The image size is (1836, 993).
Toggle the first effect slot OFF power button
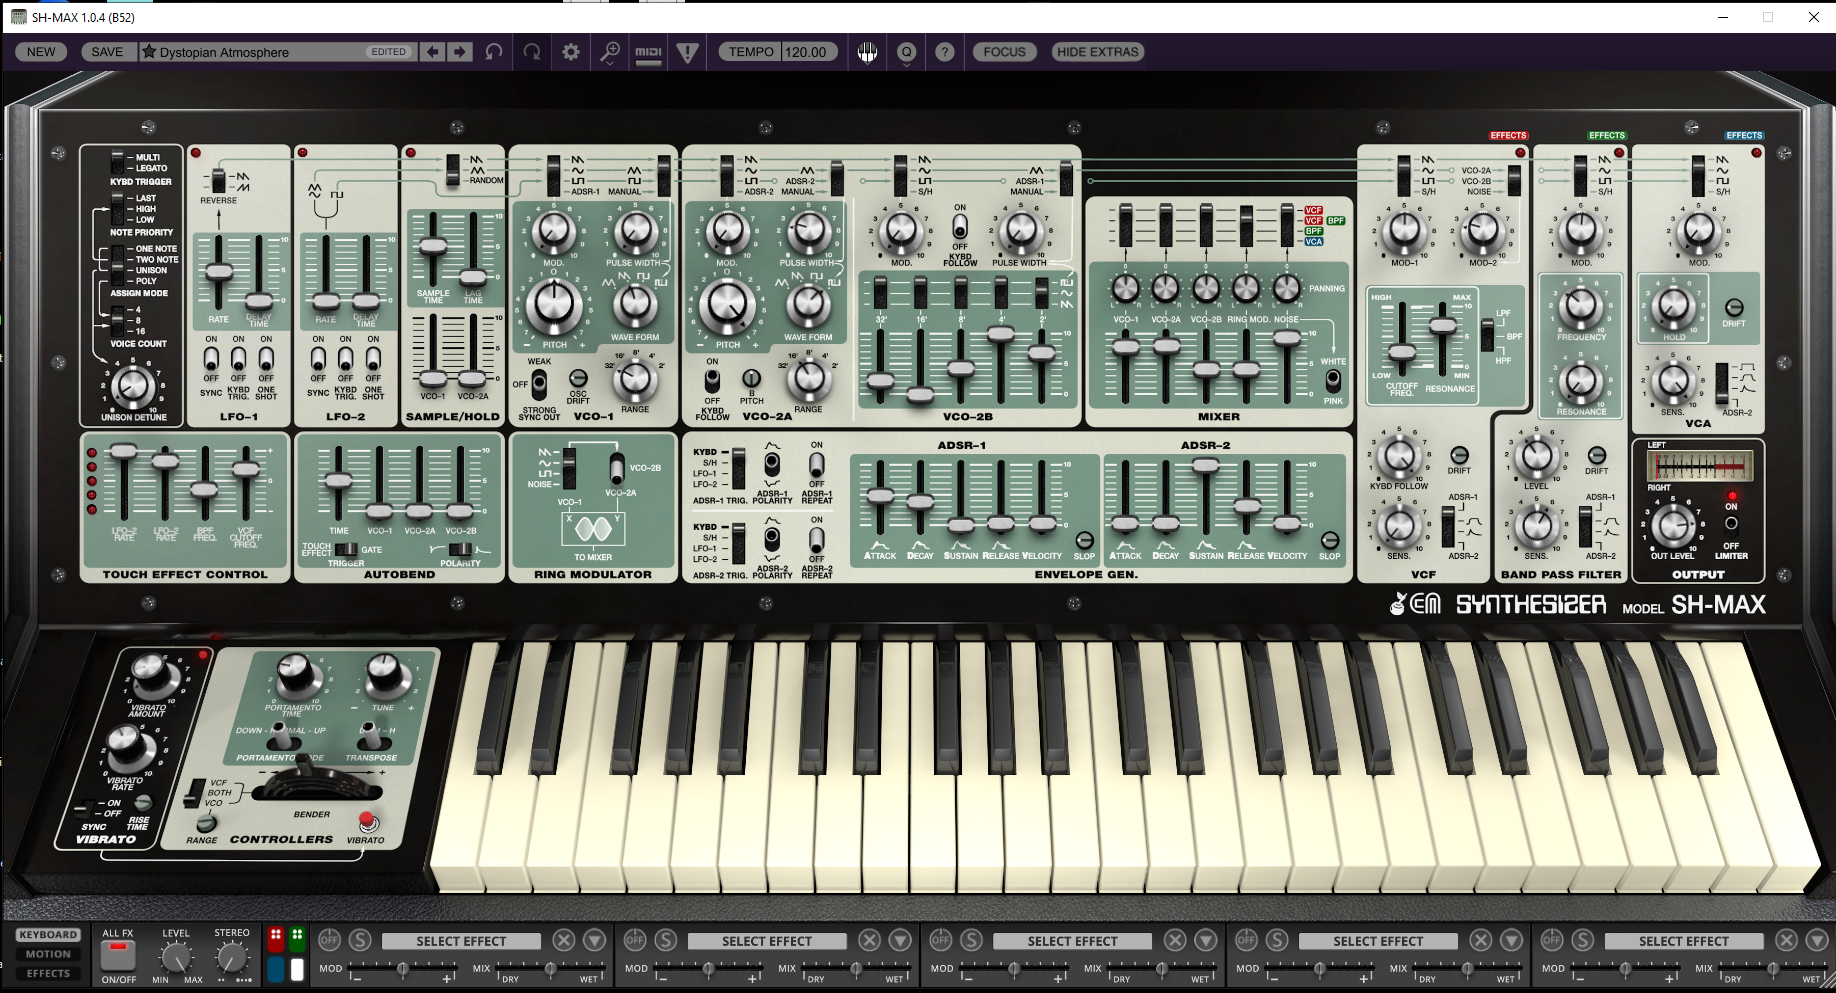click(329, 940)
